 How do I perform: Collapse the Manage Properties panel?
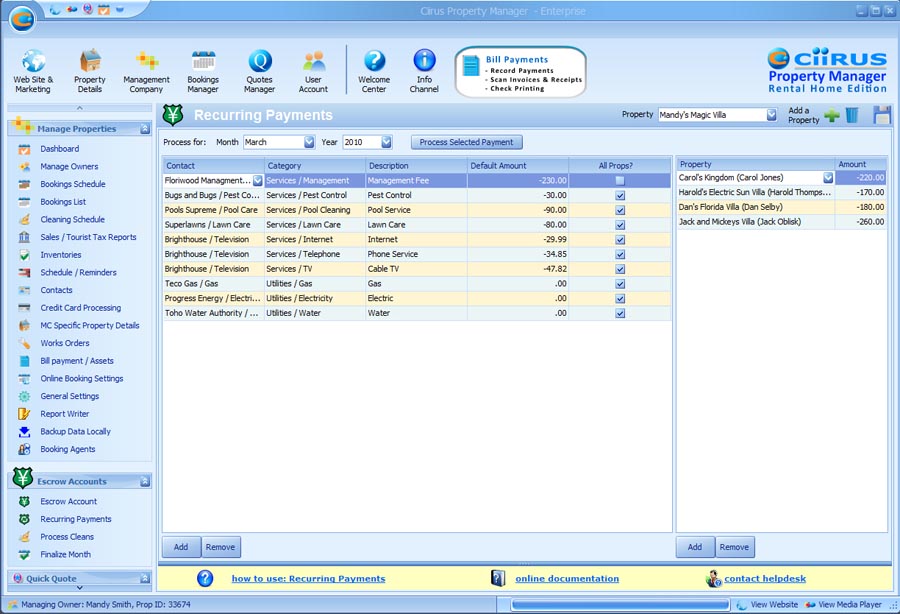pos(145,130)
